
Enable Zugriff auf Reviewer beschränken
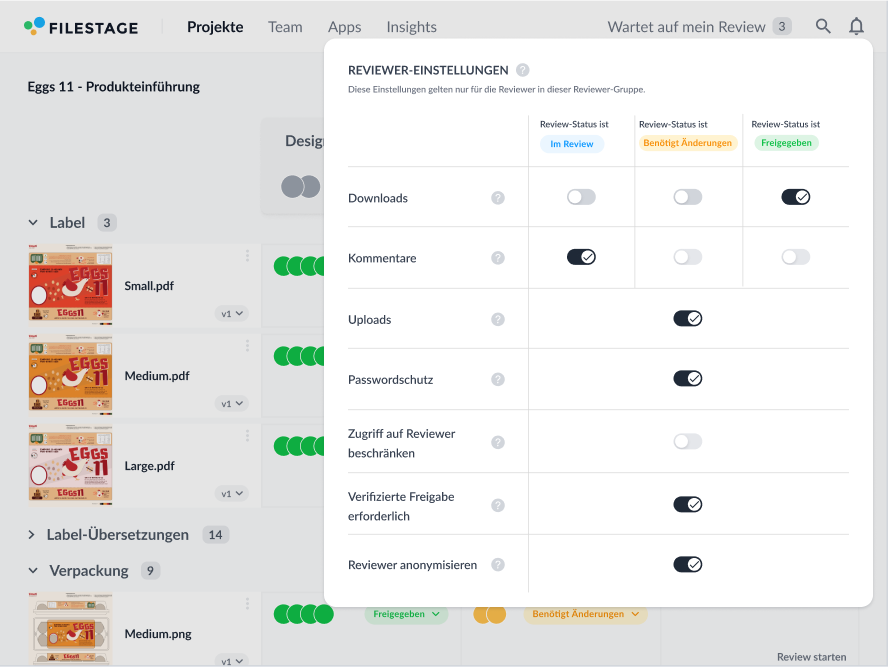coord(688,441)
